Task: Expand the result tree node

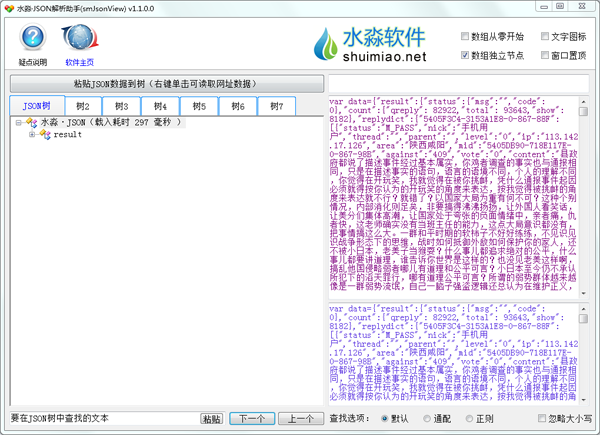Action: click(32, 134)
